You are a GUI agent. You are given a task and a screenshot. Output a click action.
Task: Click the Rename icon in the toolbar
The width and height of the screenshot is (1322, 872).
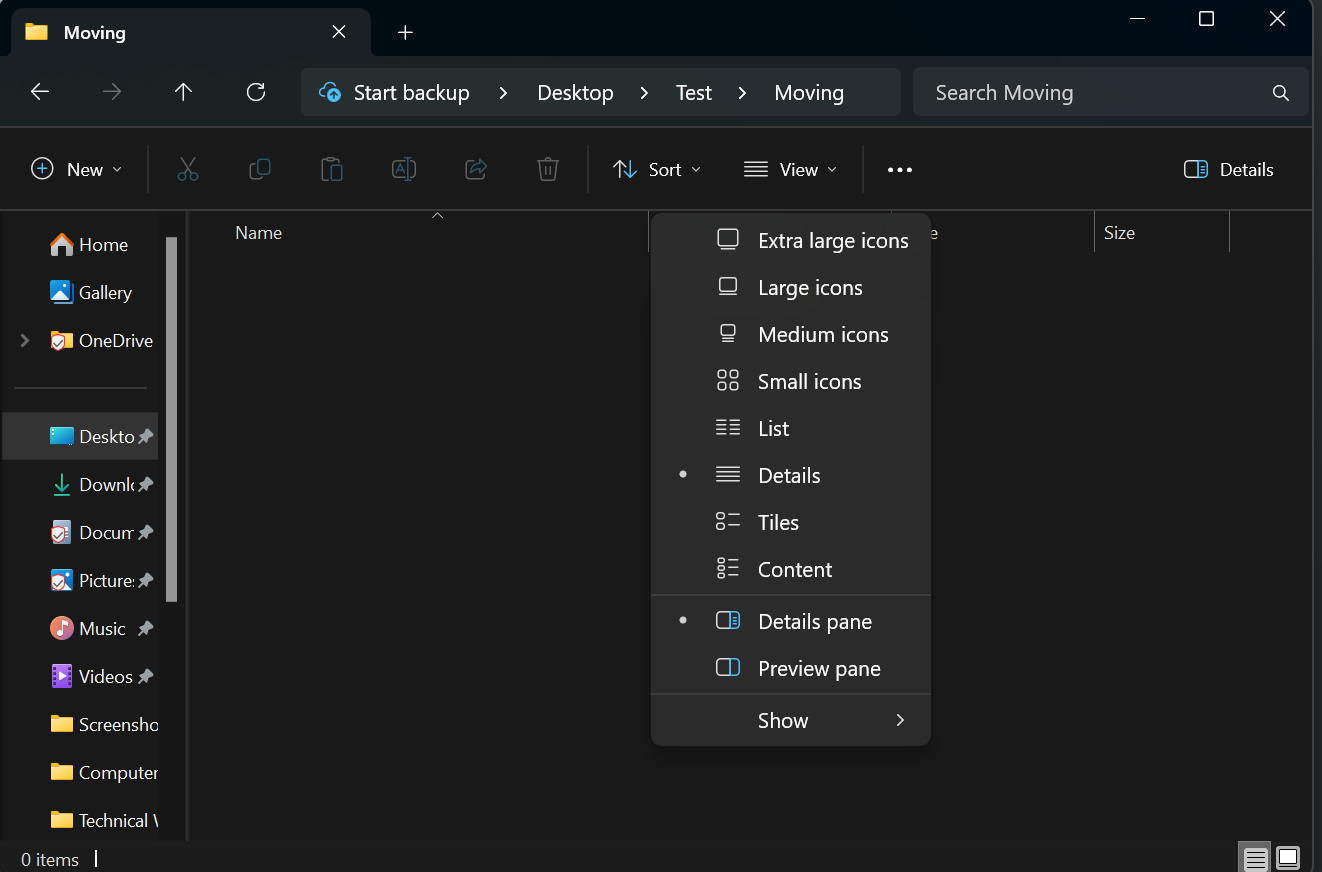[x=404, y=170]
